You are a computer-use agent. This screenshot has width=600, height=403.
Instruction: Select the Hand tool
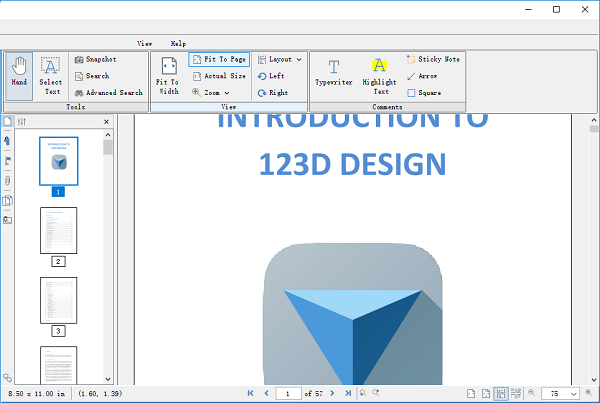click(19, 76)
